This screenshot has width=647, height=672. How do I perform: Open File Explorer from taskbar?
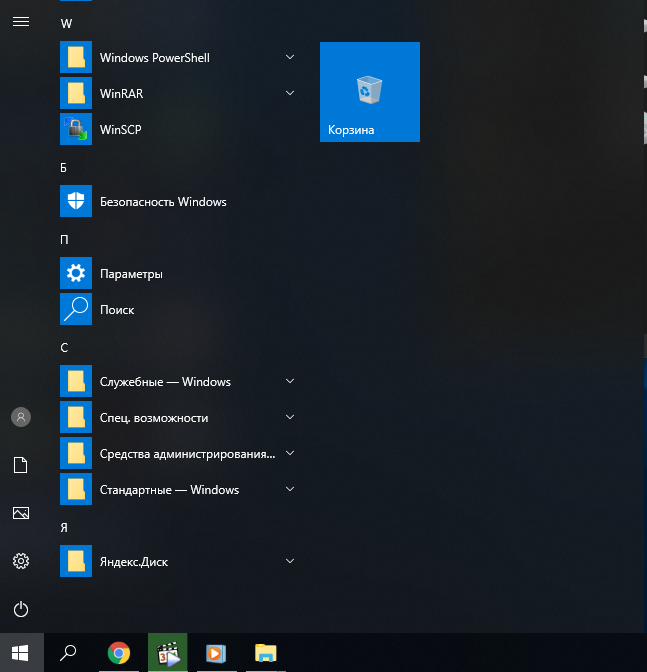(266, 653)
